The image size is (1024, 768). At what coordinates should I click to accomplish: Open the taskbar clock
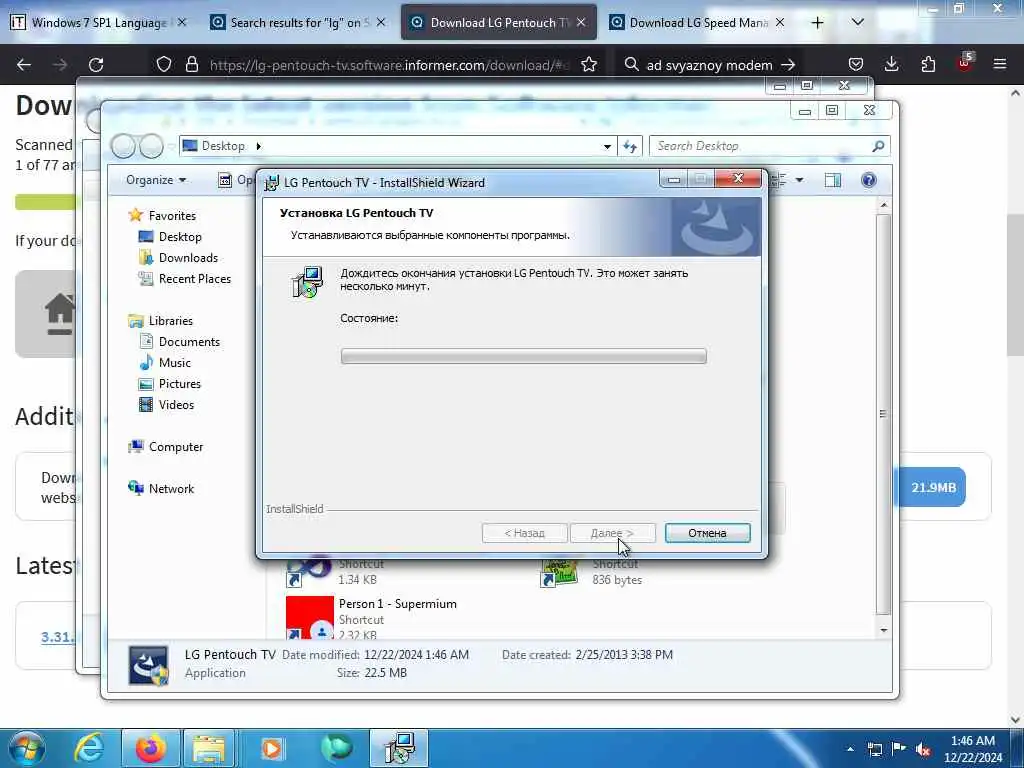tap(973, 749)
